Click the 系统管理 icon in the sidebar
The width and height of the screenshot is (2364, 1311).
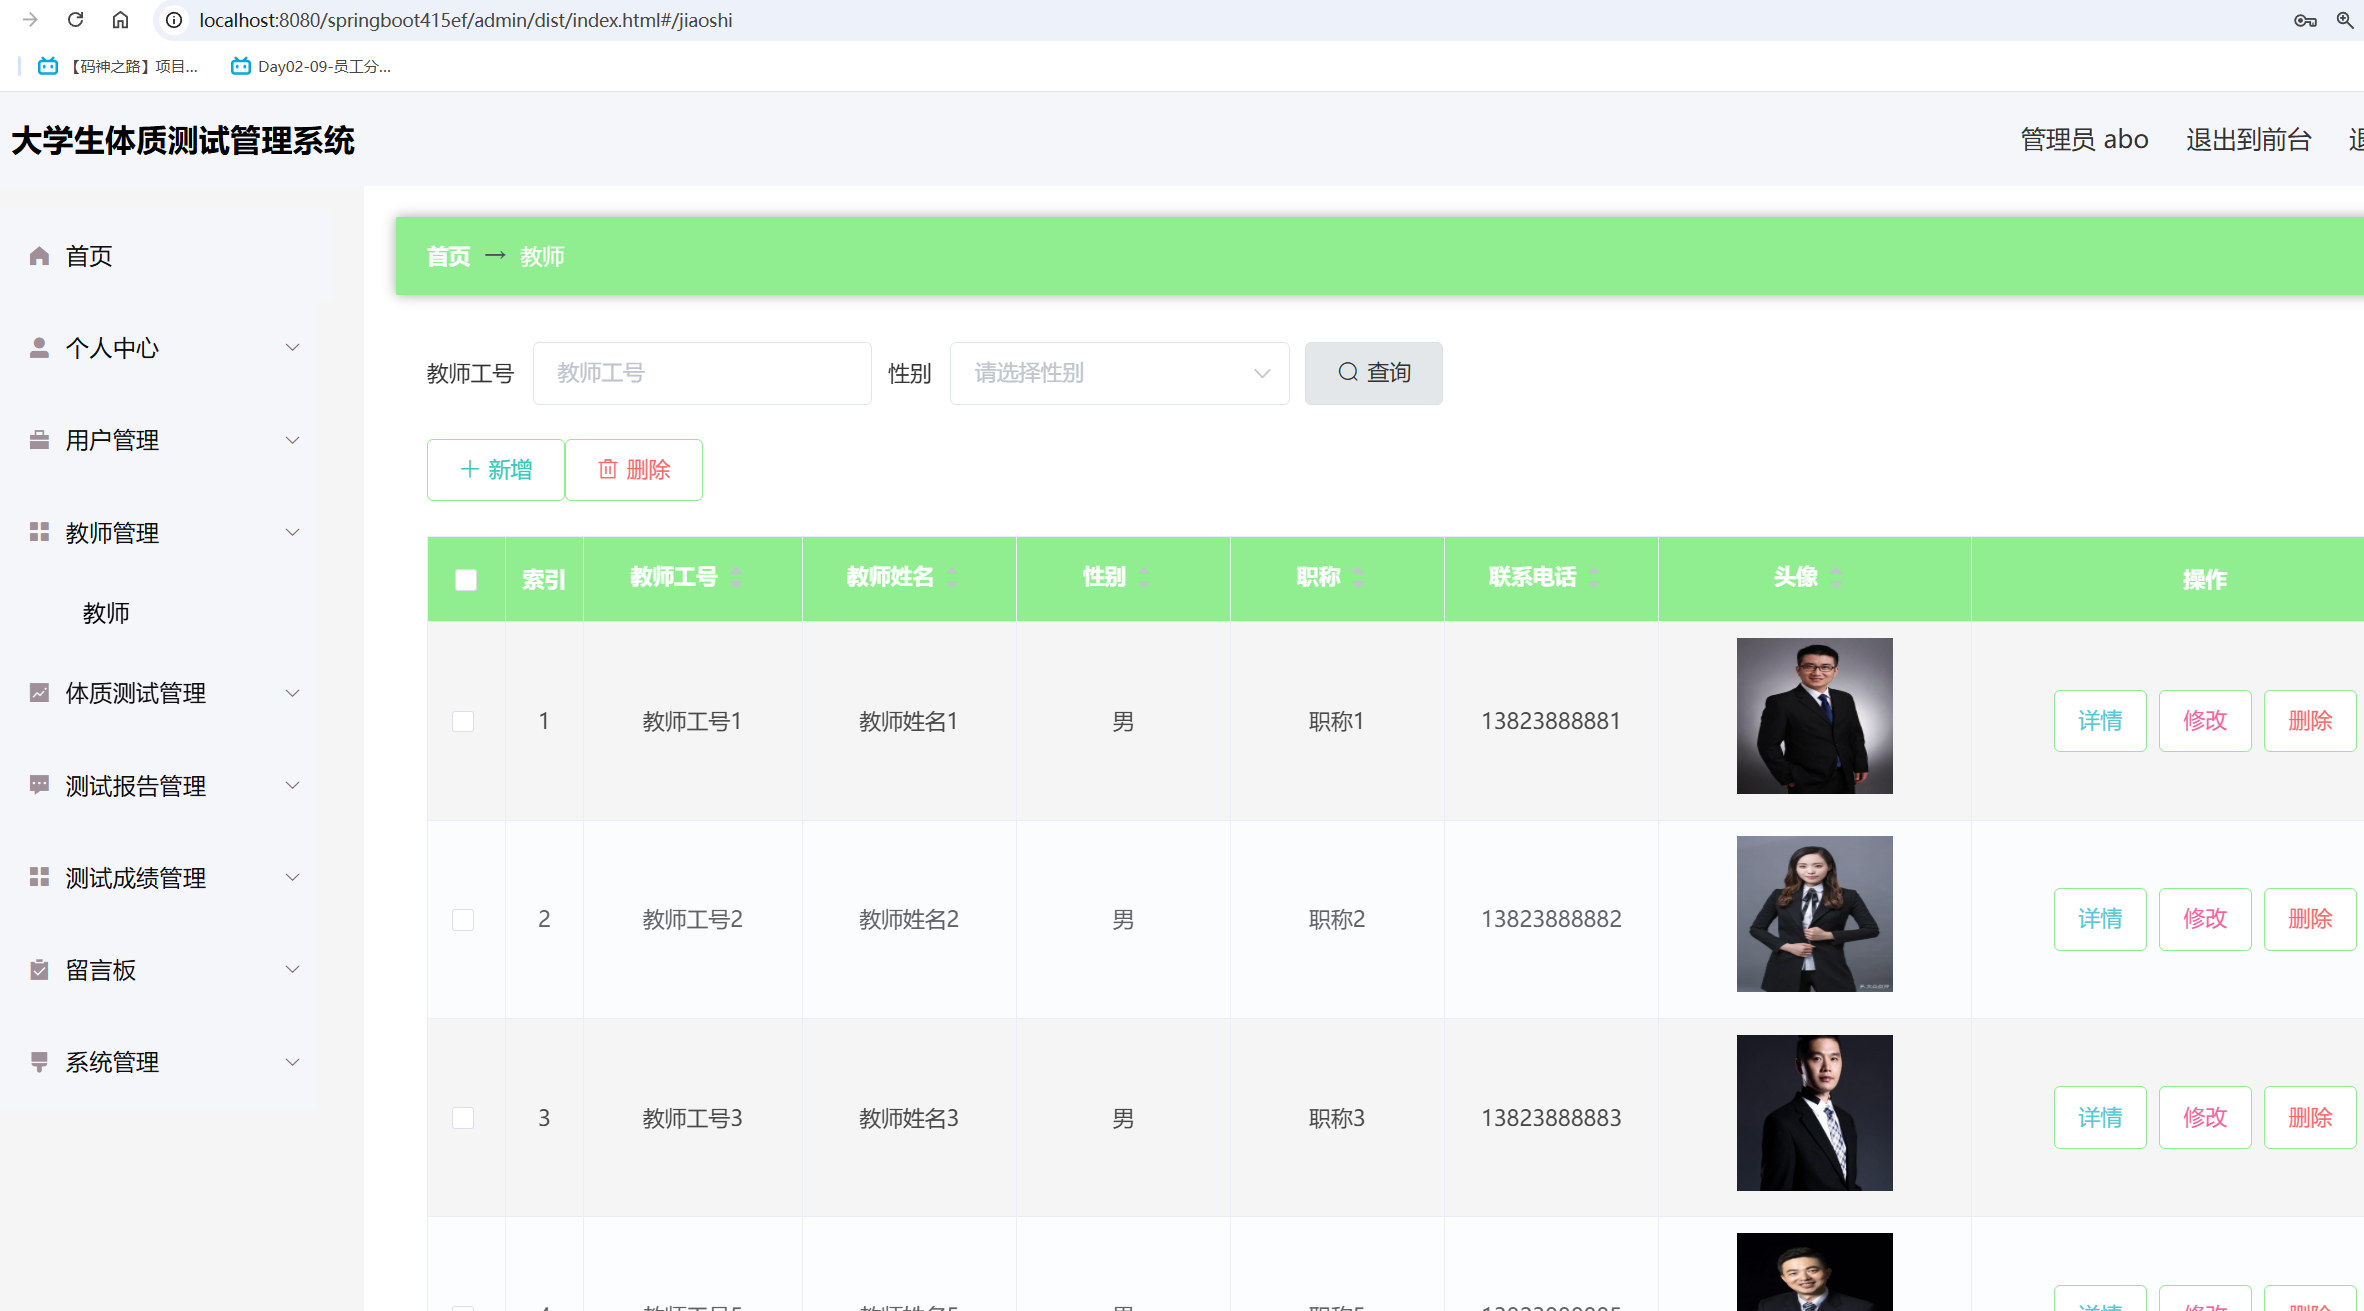pos(39,1062)
